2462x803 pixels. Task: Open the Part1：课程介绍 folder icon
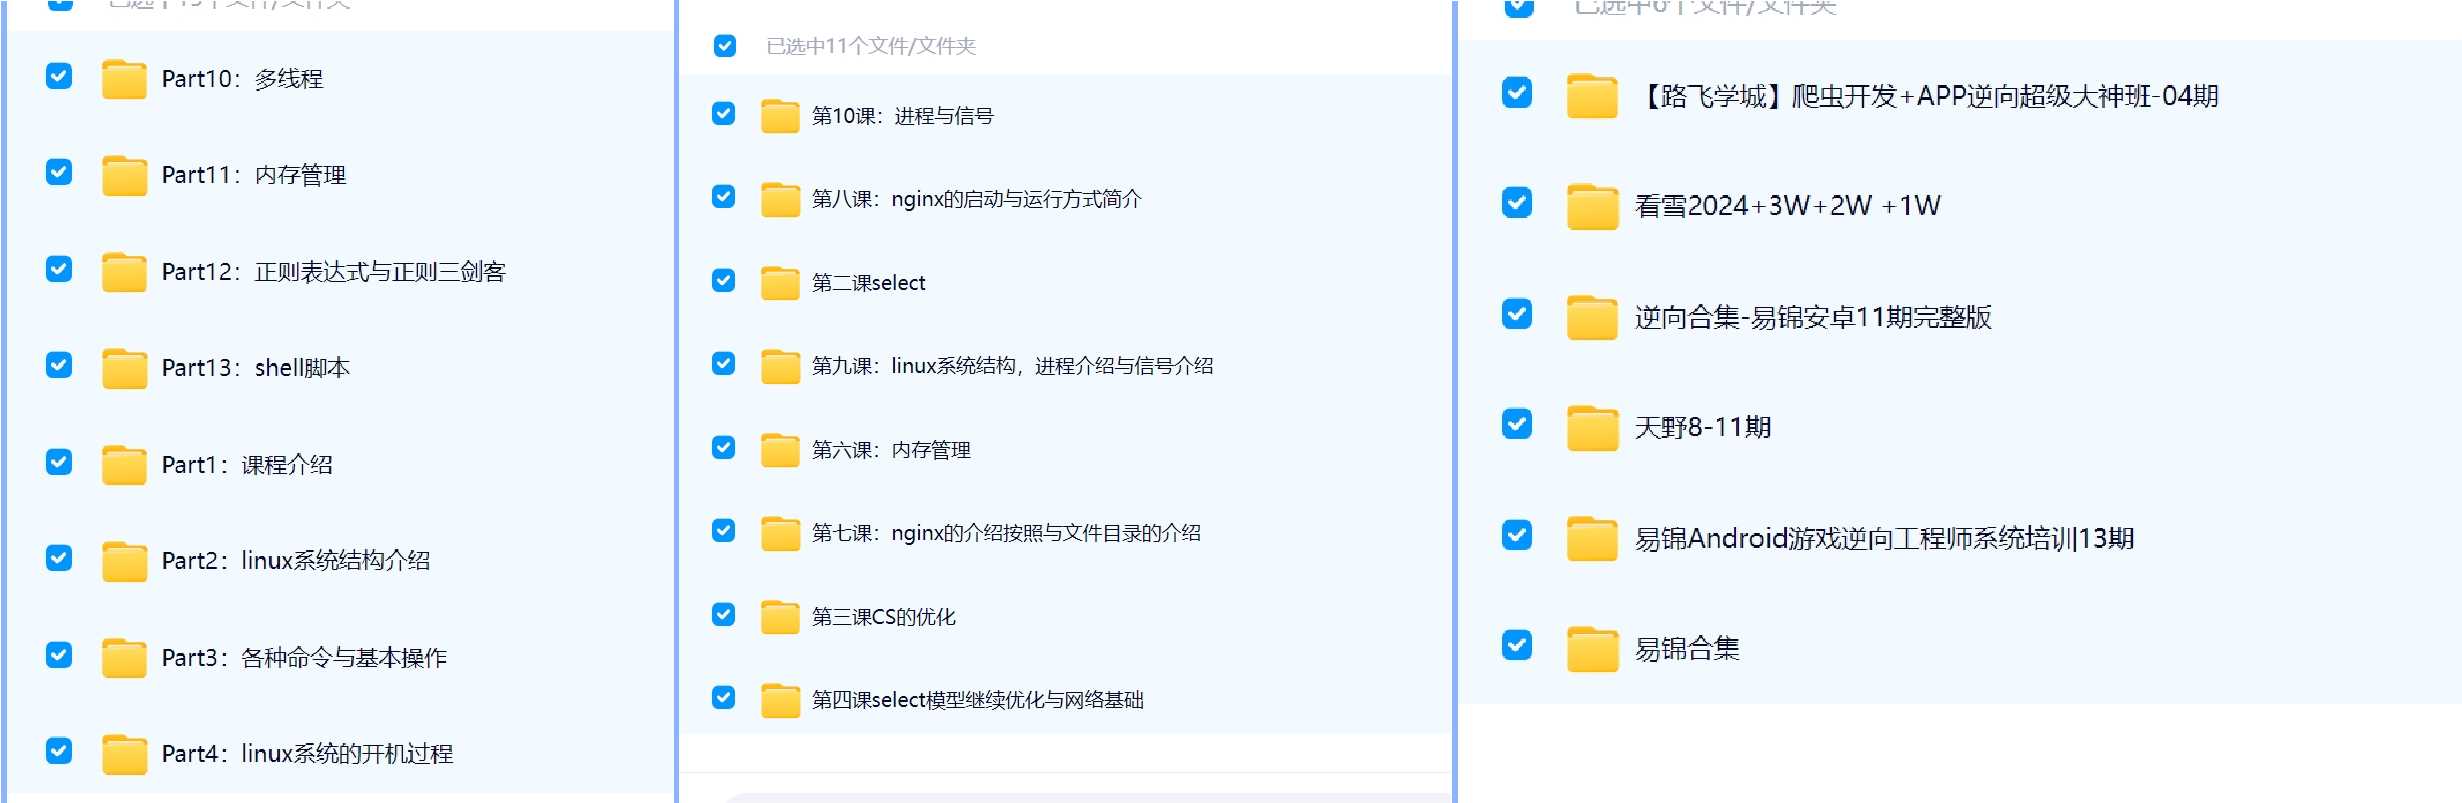124,465
